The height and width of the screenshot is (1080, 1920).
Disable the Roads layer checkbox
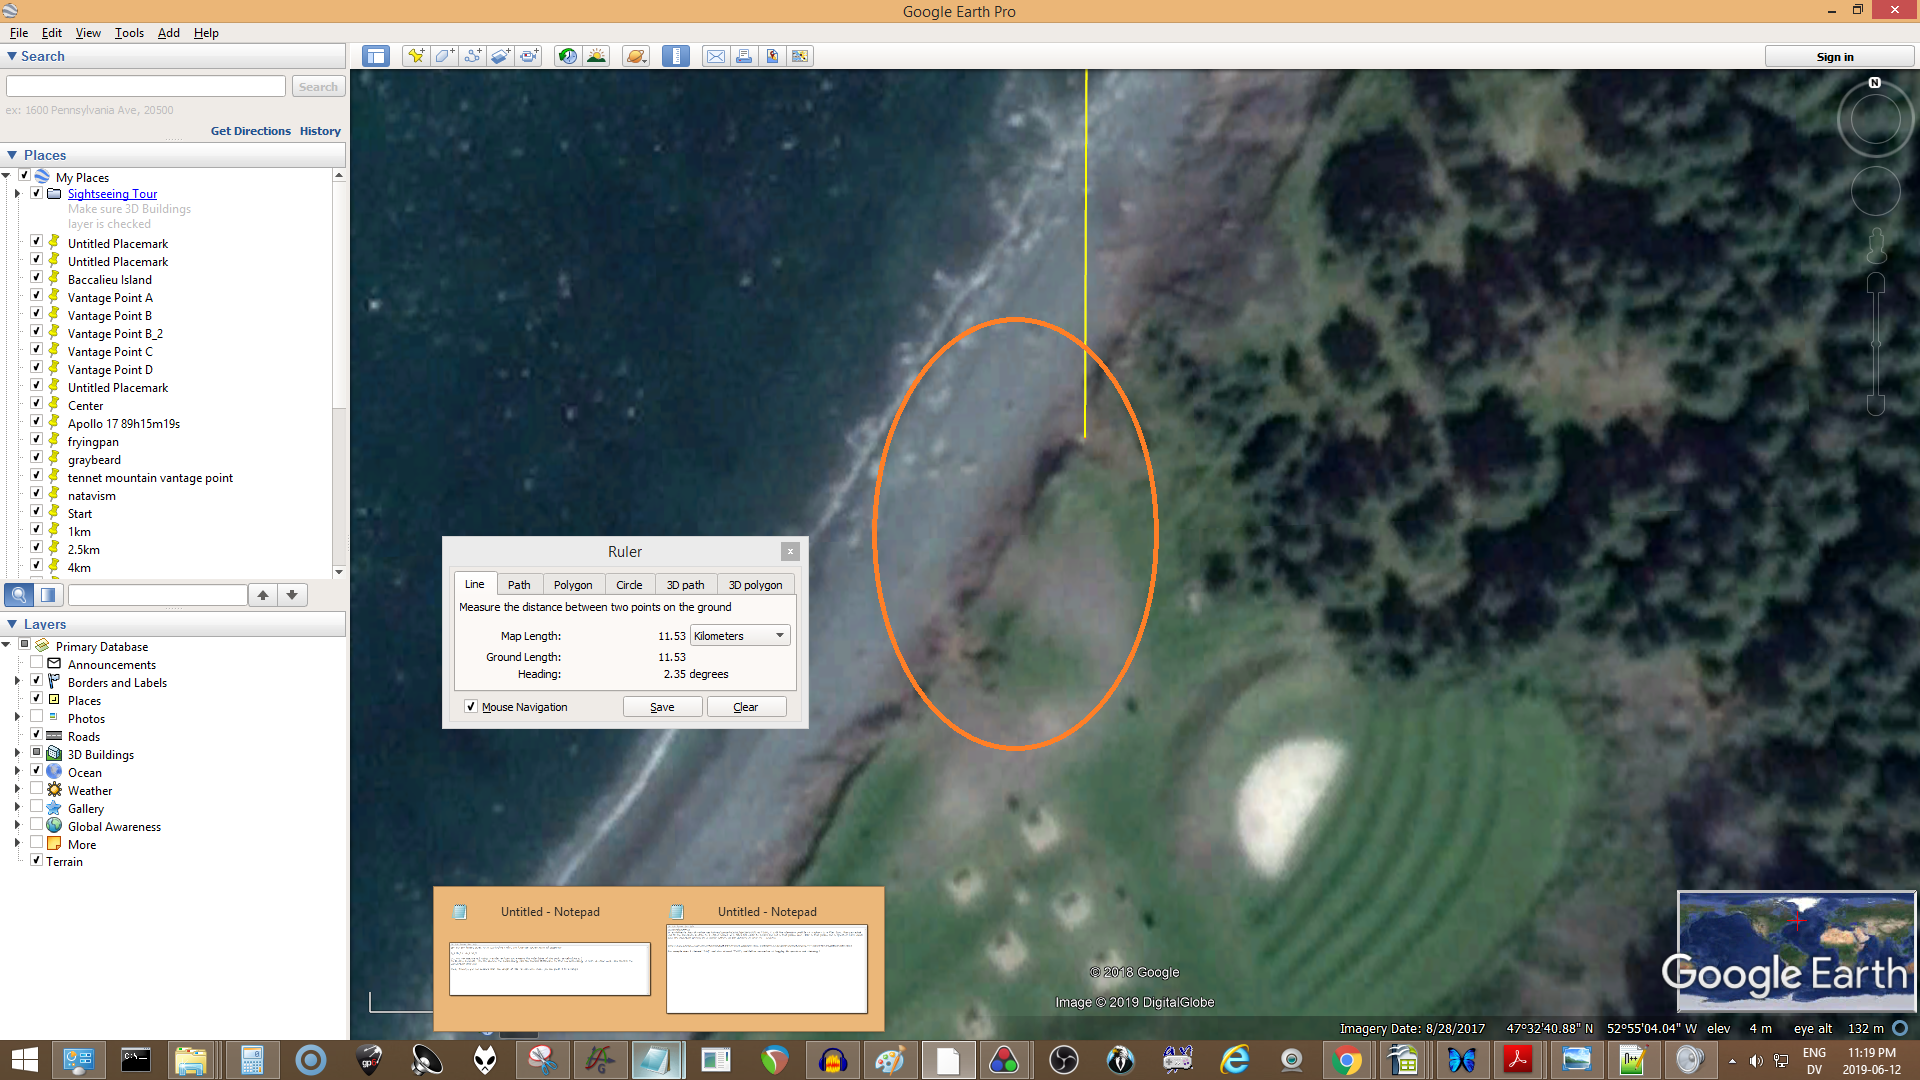[36, 735]
